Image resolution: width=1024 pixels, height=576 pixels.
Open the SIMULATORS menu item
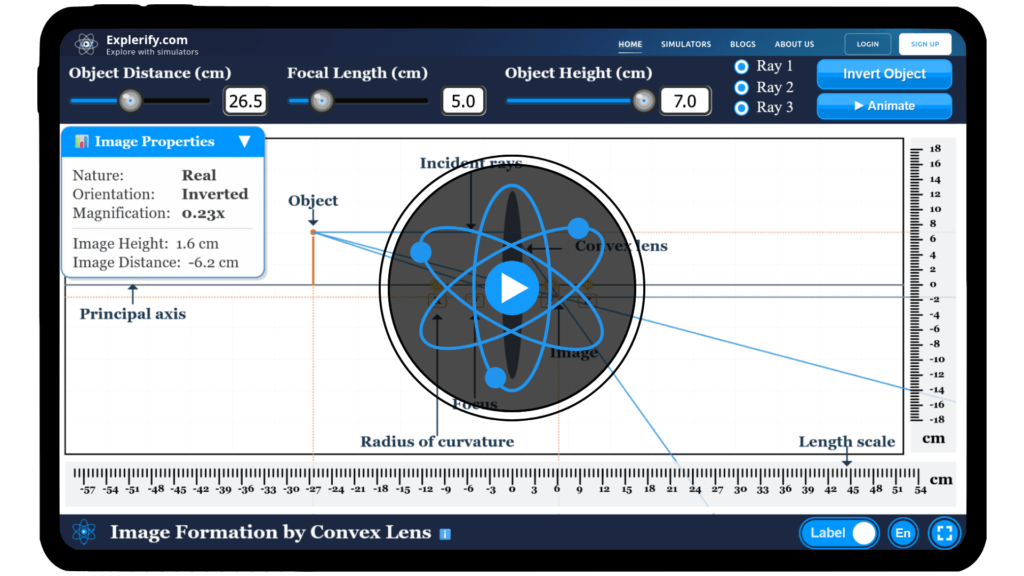[686, 44]
